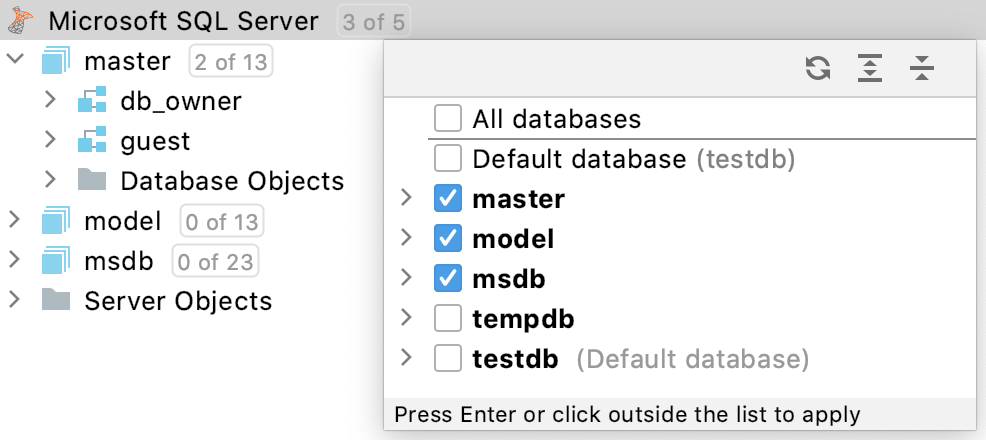Collapse the master node in the tree
The height and width of the screenshot is (440, 986).
tap(14, 59)
